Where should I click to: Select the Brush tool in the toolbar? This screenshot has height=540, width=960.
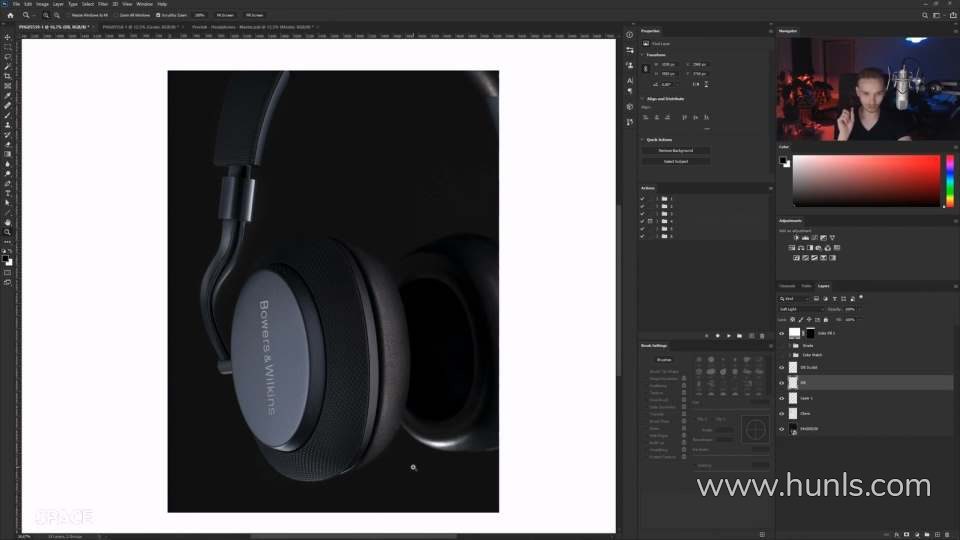[x=7, y=115]
